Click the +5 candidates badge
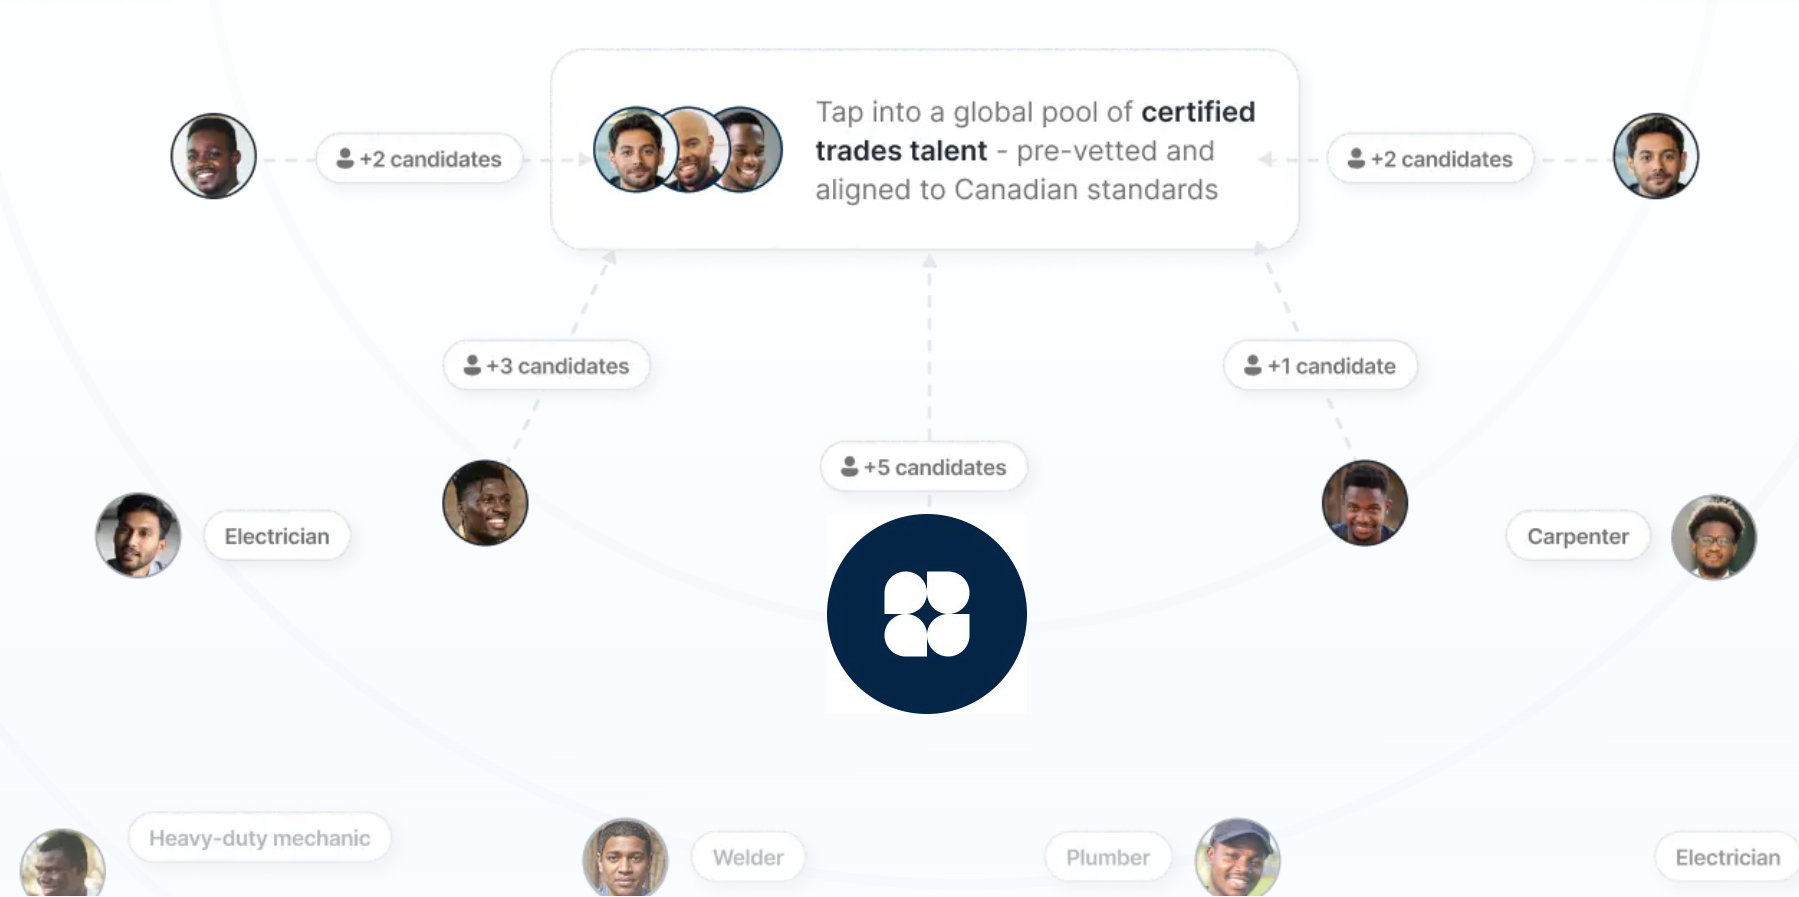Image resolution: width=1799 pixels, height=897 pixels. (924, 467)
